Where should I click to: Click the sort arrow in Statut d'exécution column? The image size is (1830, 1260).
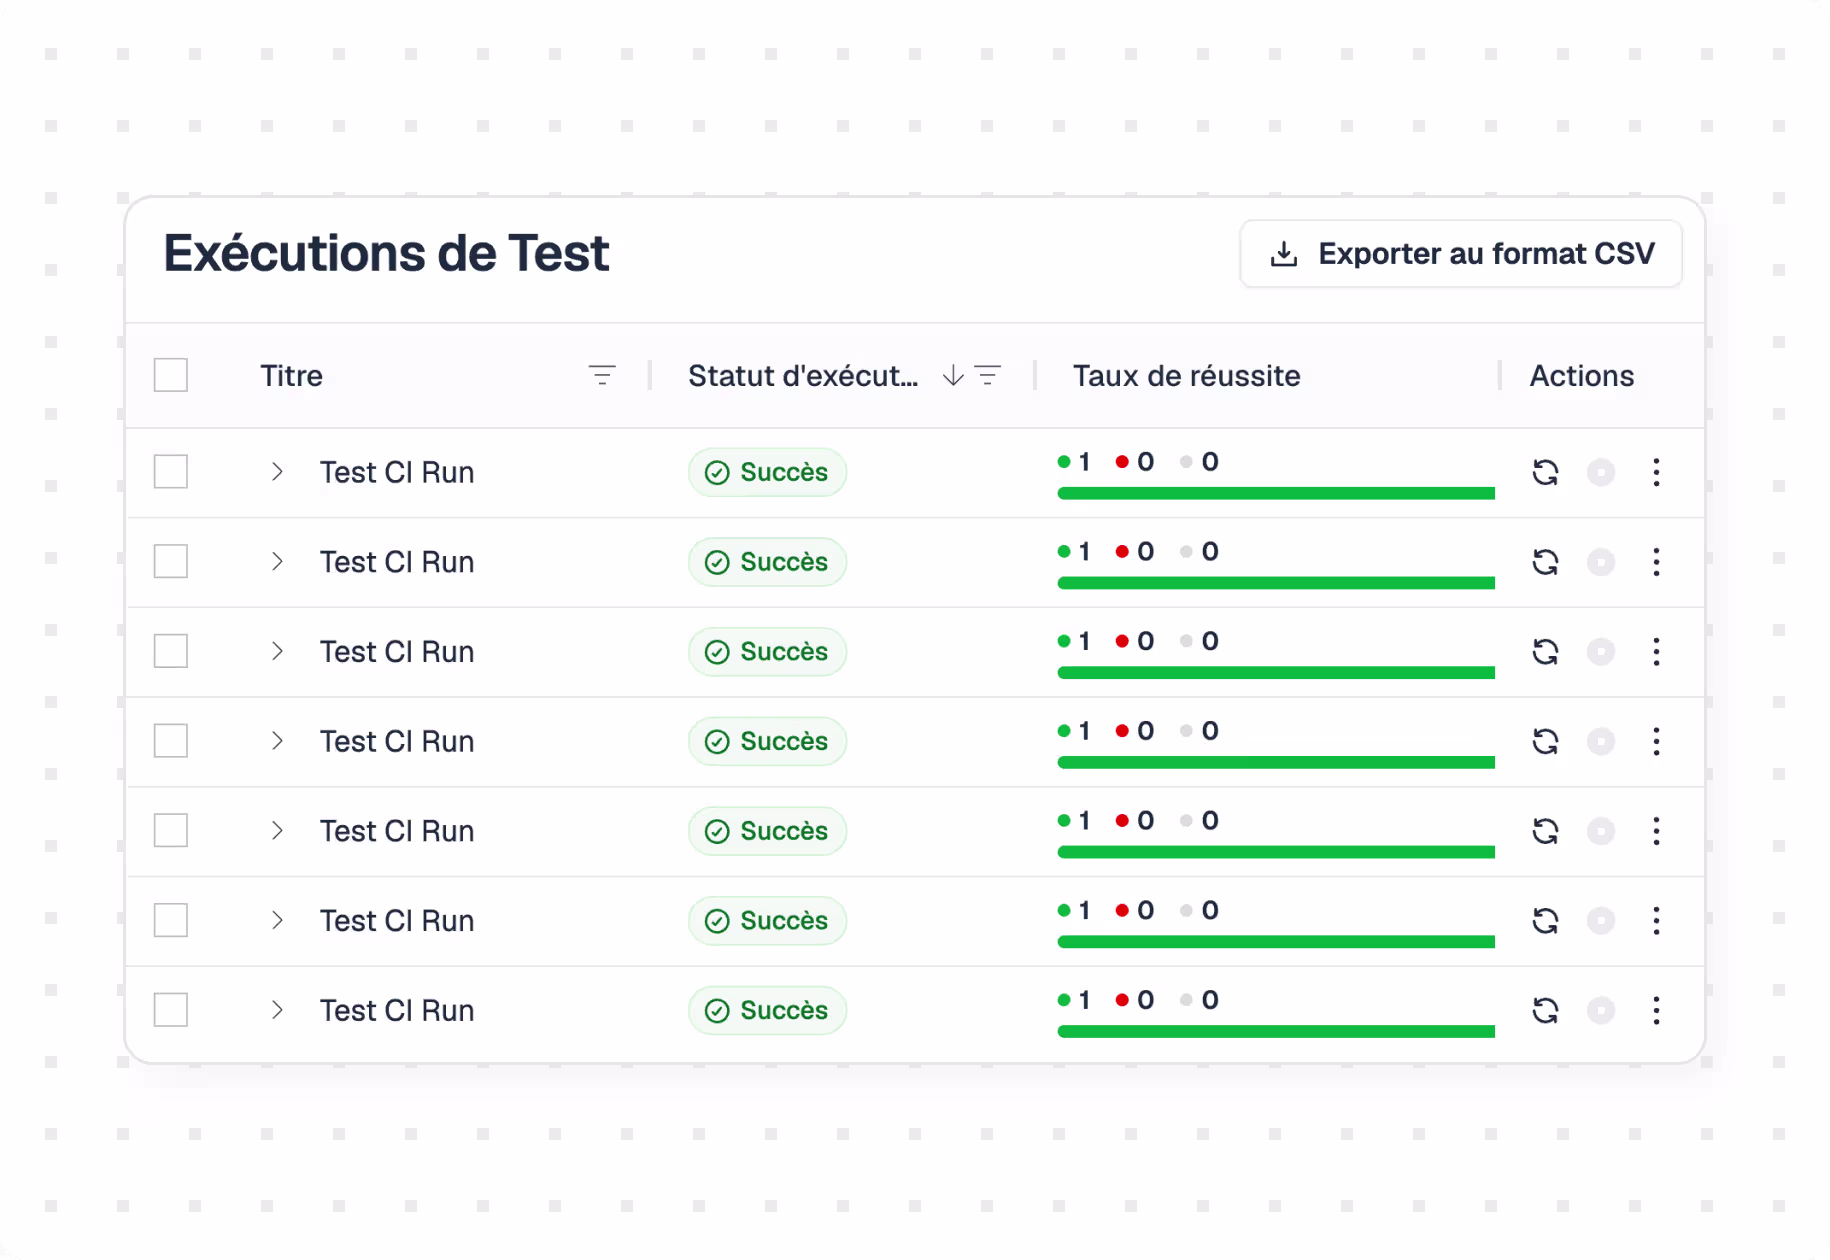[x=953, y=376]
